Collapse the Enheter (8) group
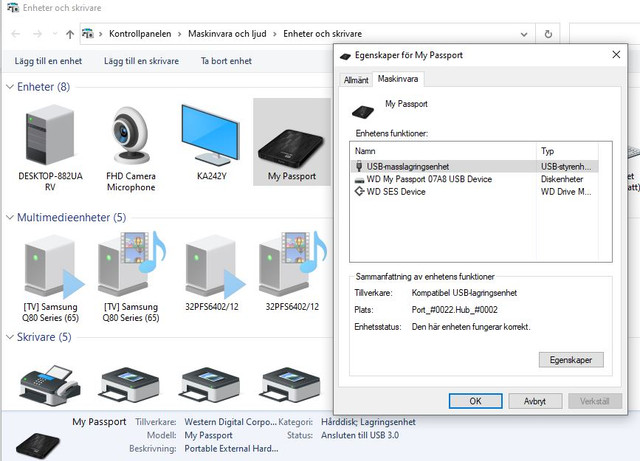The image size is (640, 461). point(10,87)
